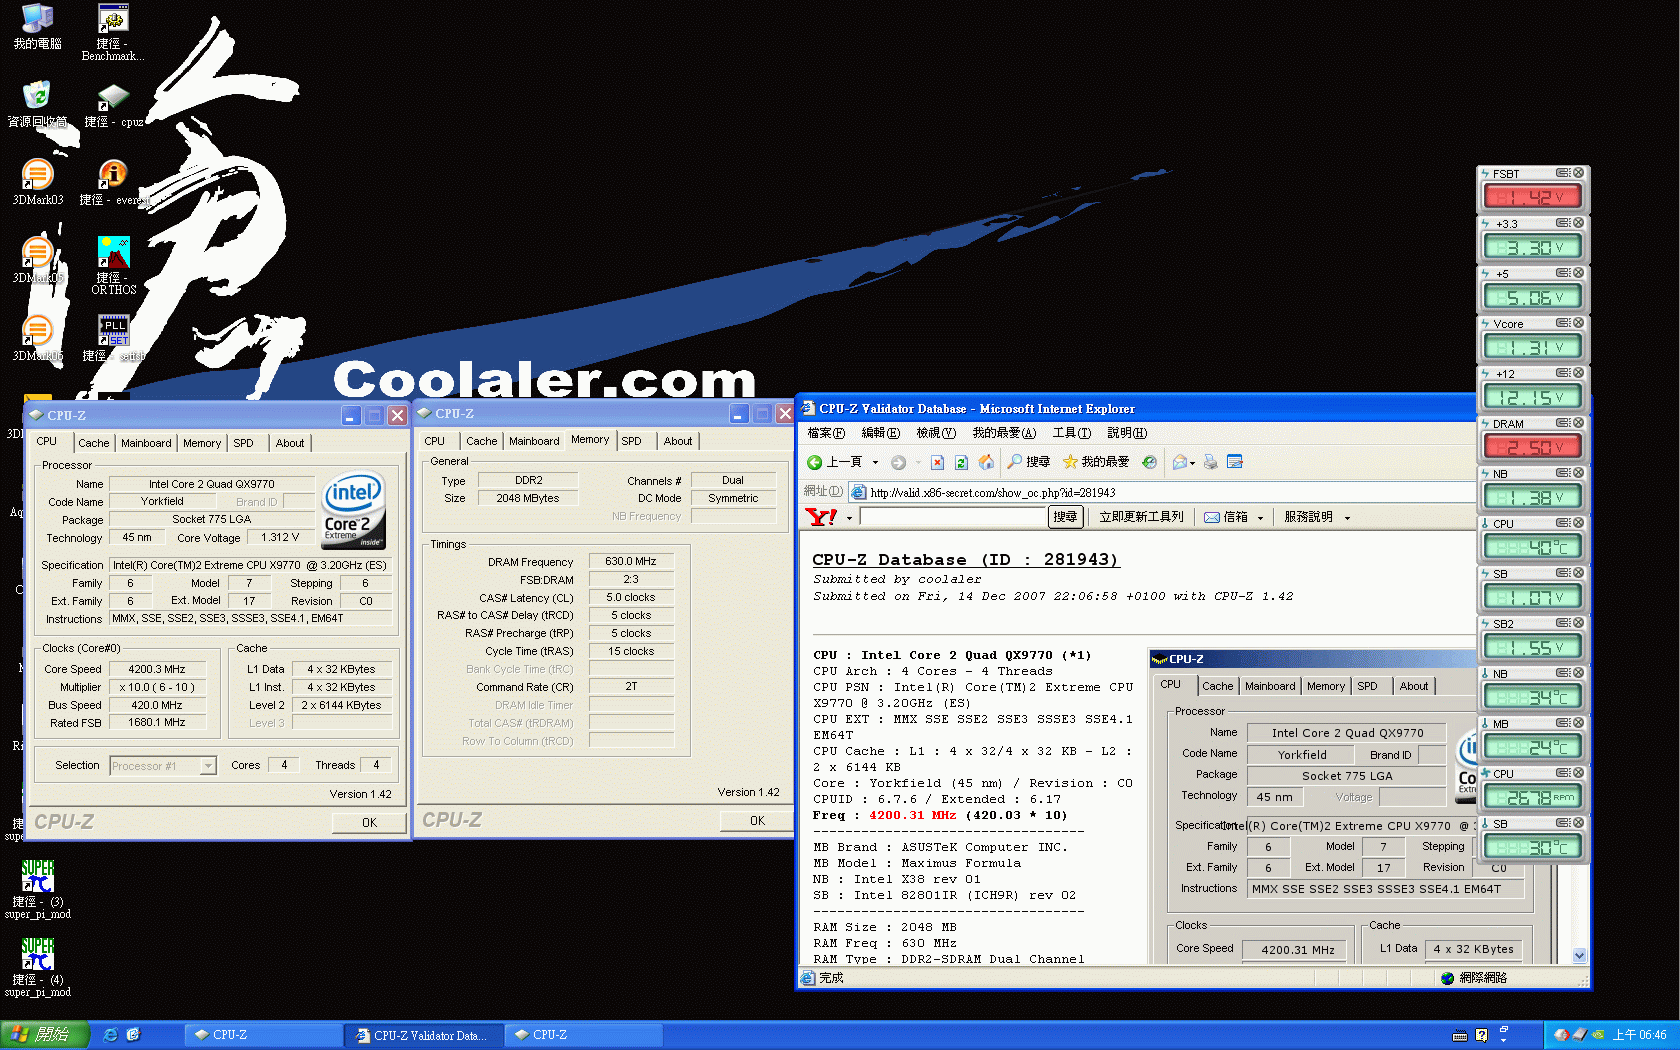Image resolution: width=1680 pixels, height=1050 pixels.
Task: Open the IE Edit menu
Action: (x=880, y=433)
